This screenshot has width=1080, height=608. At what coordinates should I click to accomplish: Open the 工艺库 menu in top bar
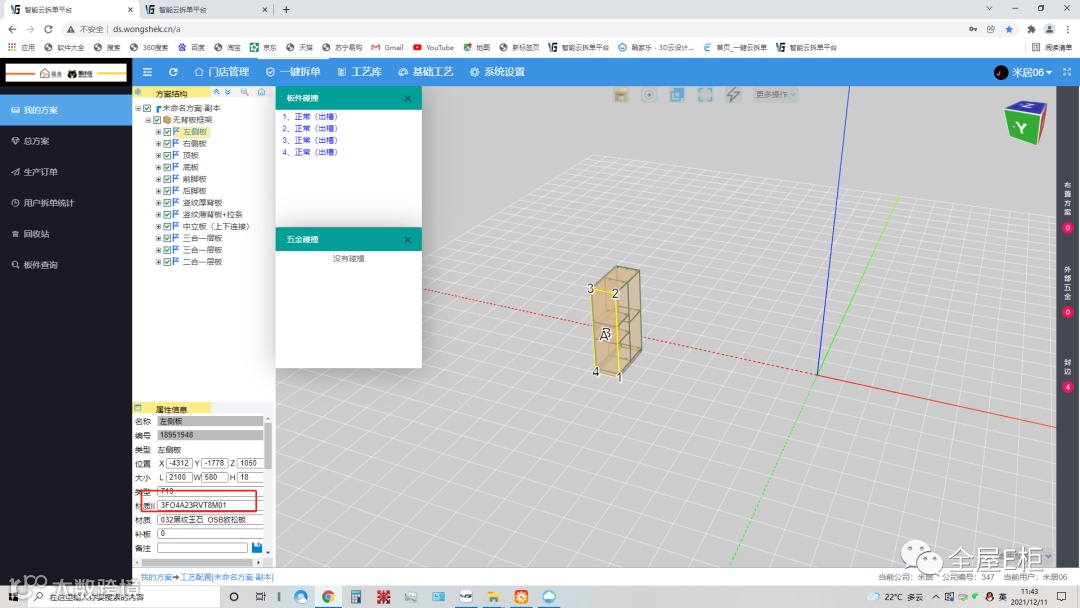pos(360,72)
